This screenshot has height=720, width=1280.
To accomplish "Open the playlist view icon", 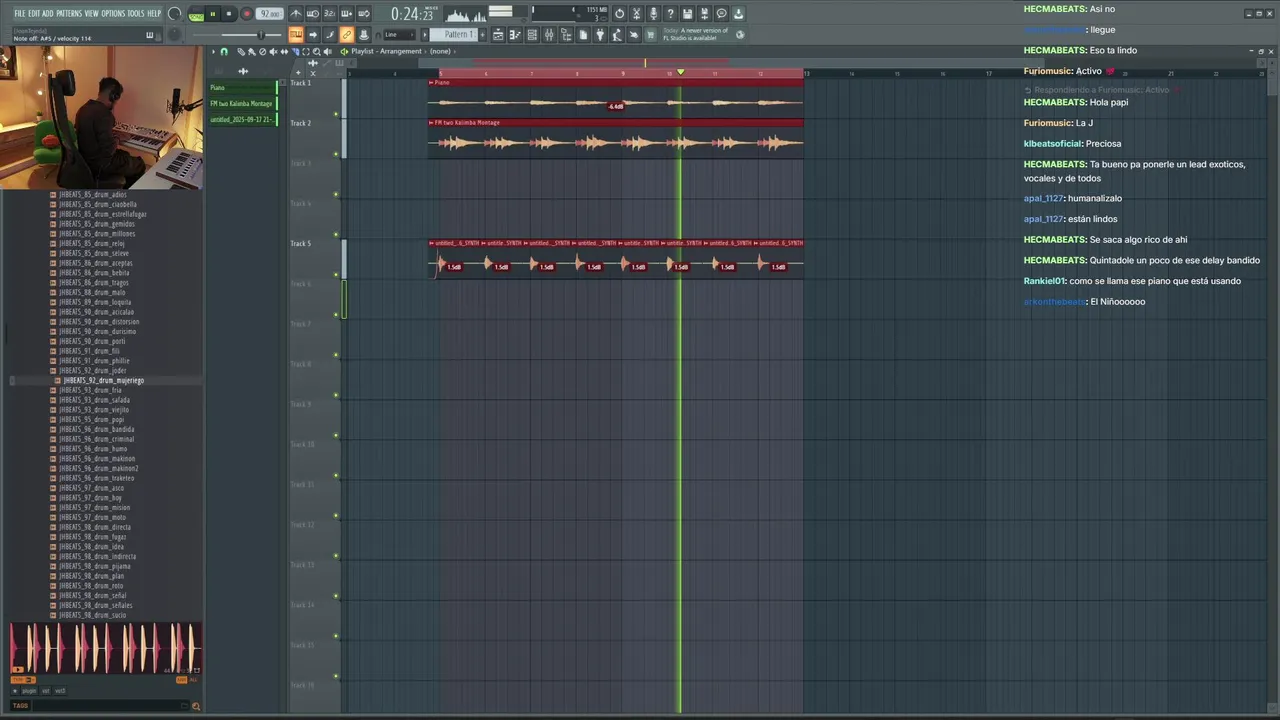I will [498, 34].
